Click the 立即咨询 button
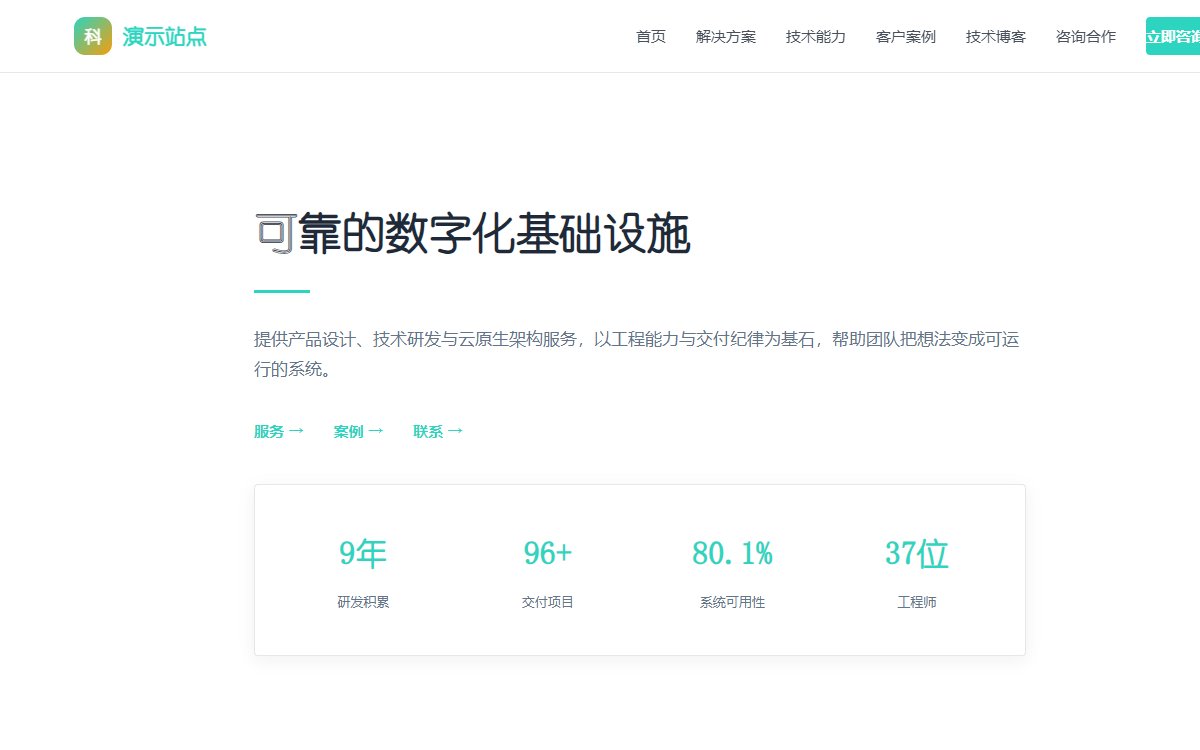 tap(1173, 36)
